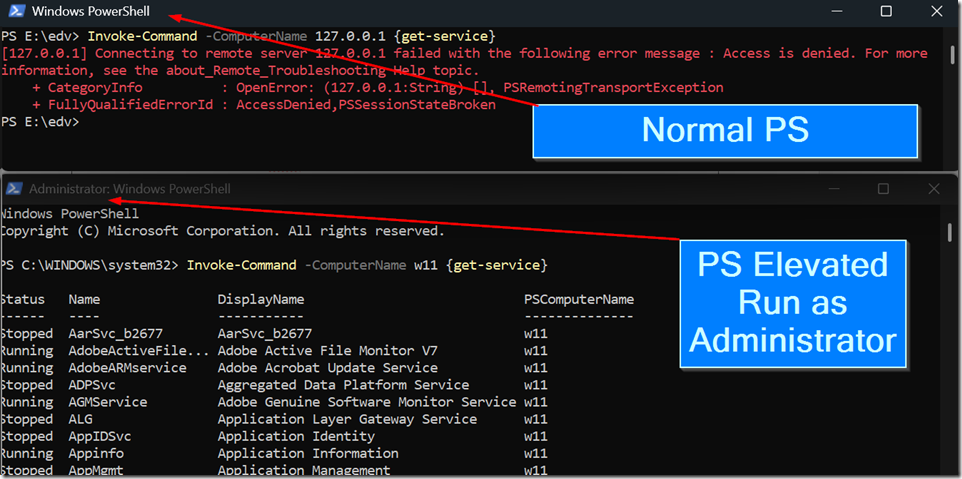
Task: Click the scrollbar thumb in Administrator PowerShell window
Action: 950,231
